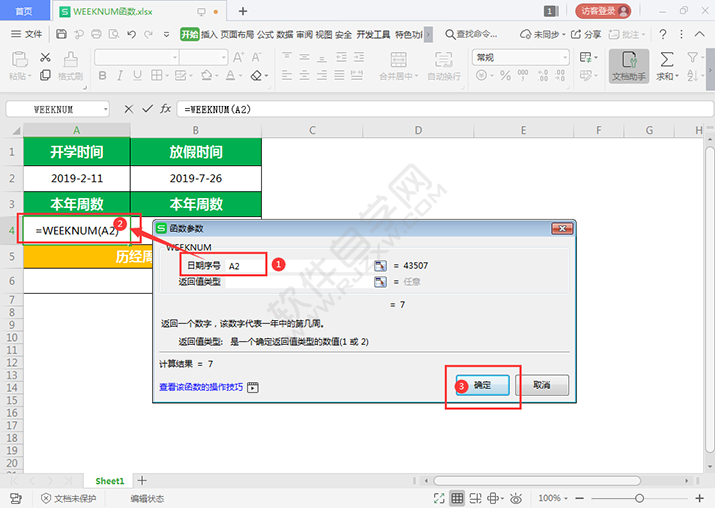Open the 文件 file menu

26,34
